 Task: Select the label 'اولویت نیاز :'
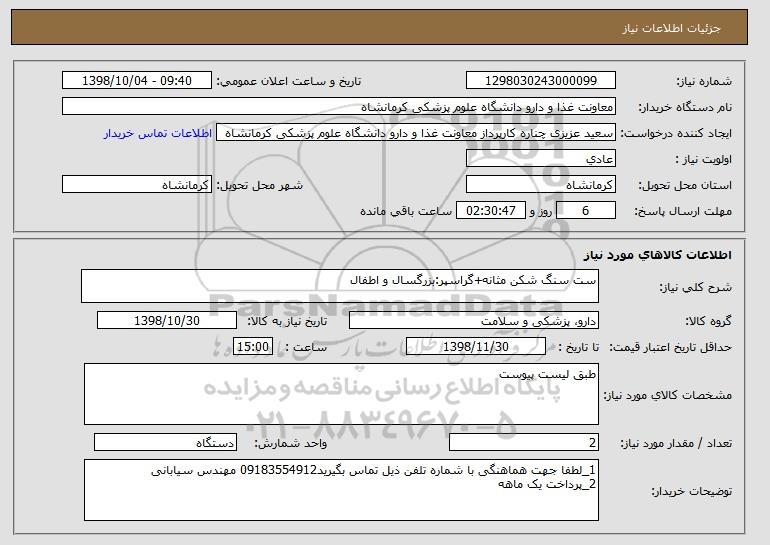click(x=703, y=160)
